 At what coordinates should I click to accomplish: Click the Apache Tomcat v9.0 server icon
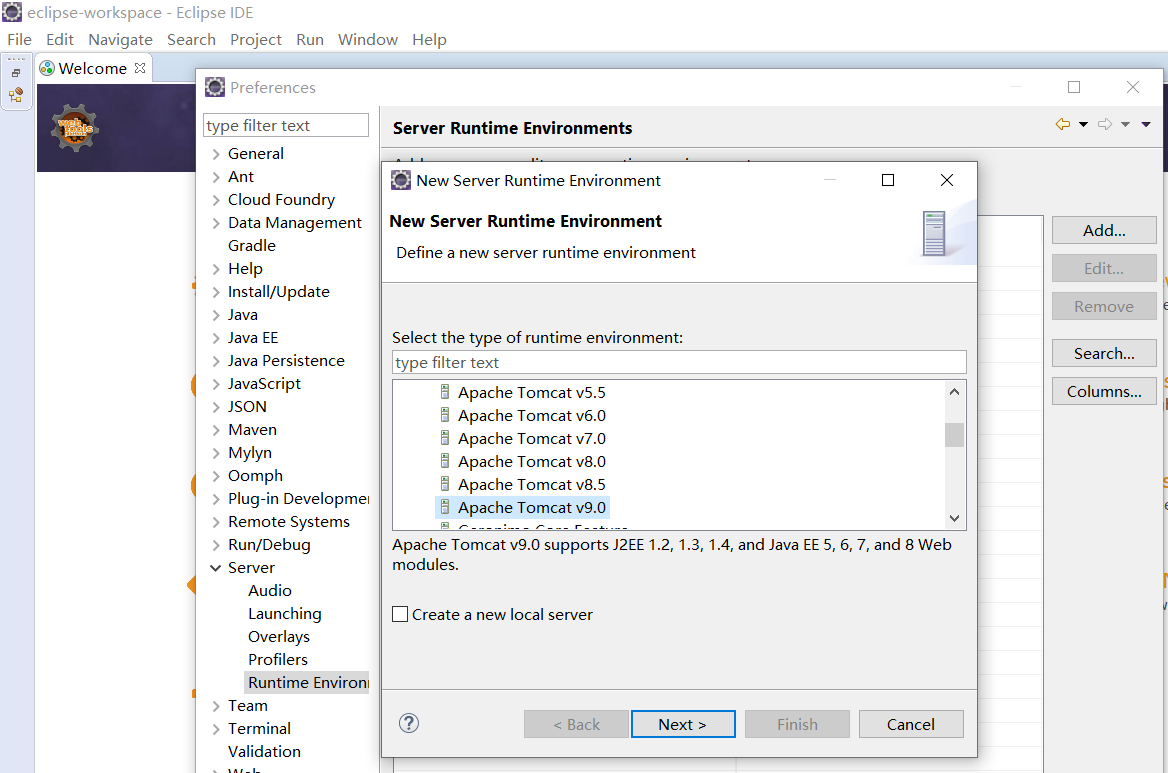[x=445, y=507]
